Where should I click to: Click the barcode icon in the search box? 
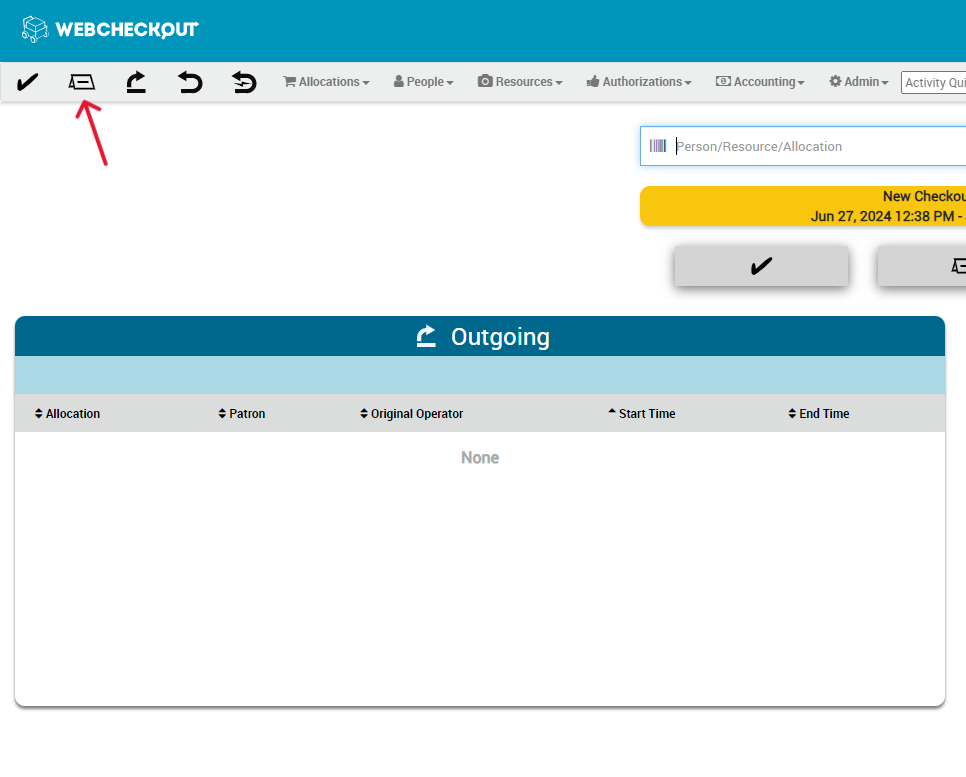(x=658, y=146)
